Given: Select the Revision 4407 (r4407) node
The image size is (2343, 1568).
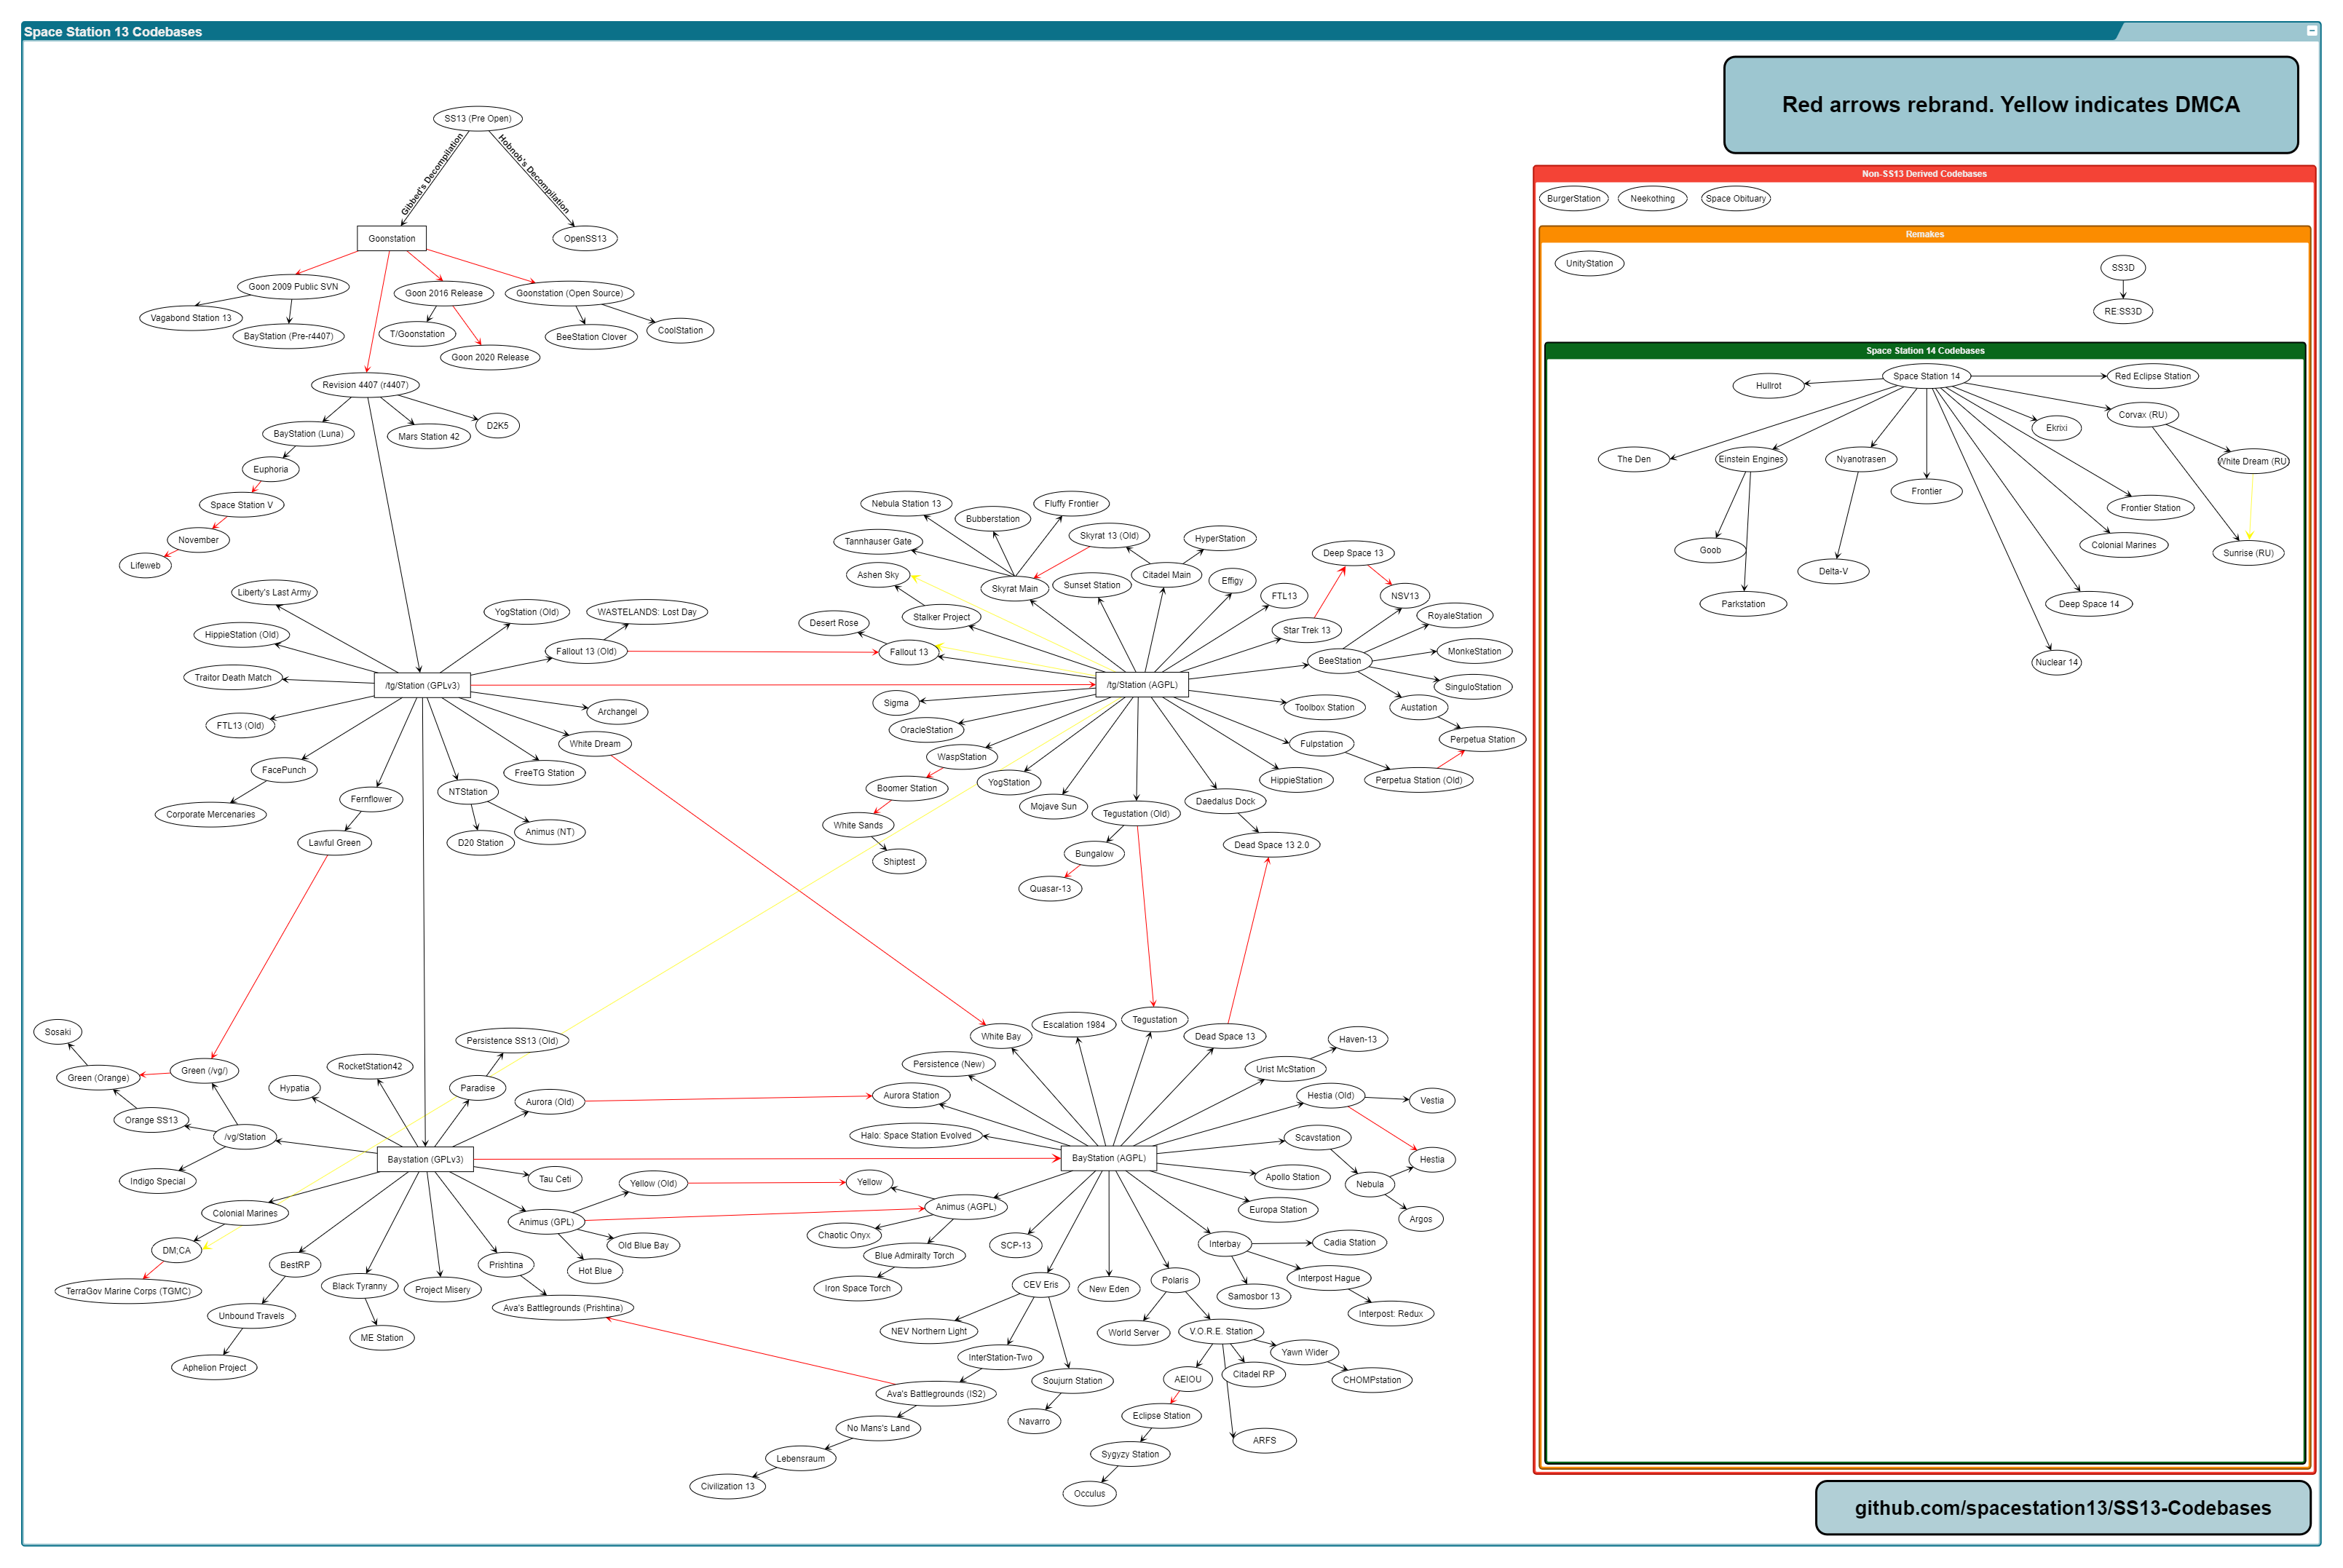Looking at the screenshot, I should point(365,385).
